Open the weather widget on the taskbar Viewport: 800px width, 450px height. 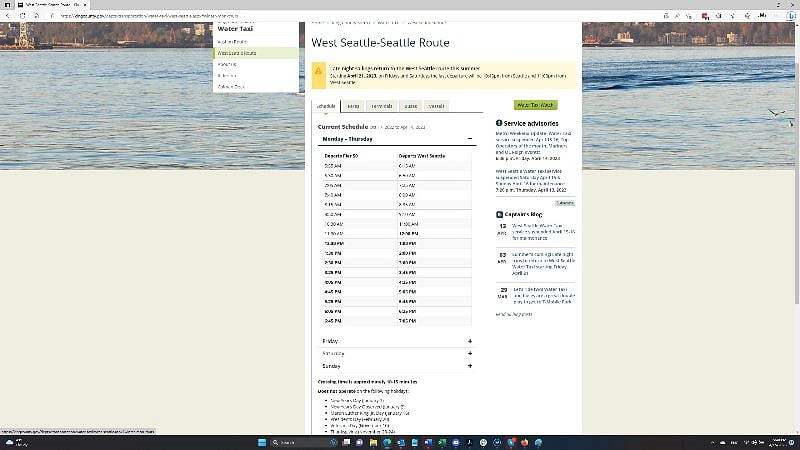[15, 442]
